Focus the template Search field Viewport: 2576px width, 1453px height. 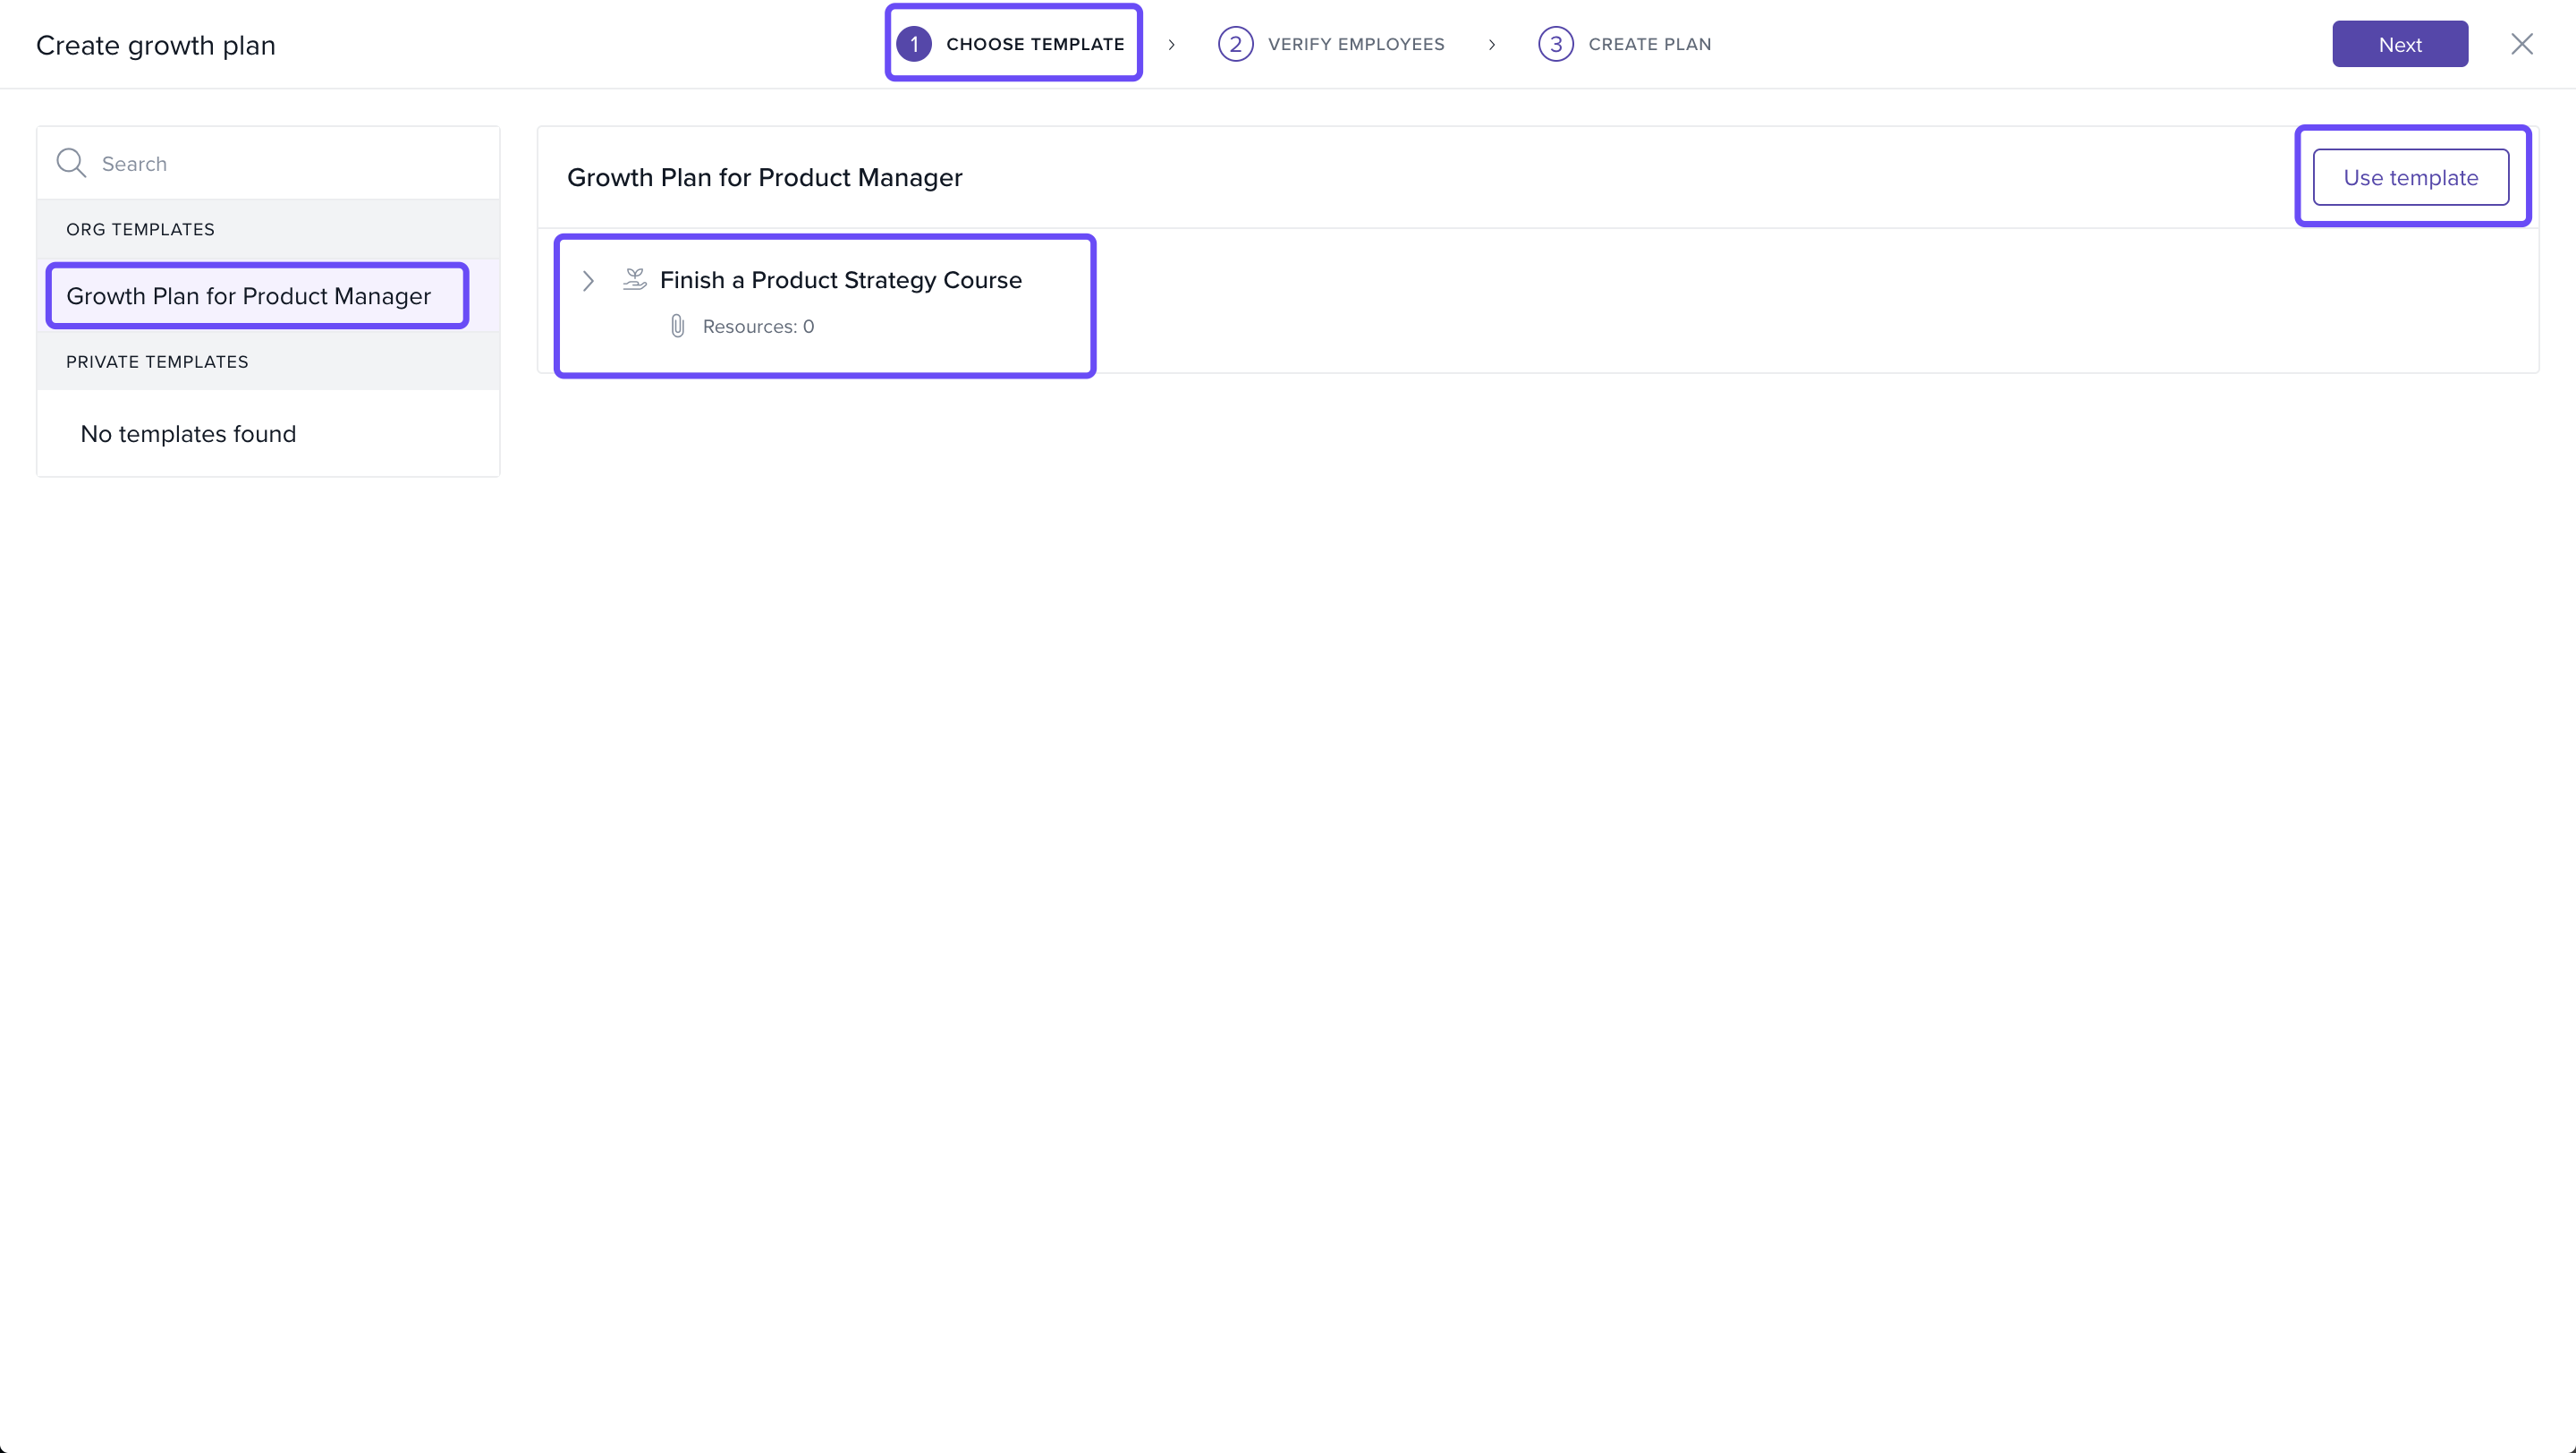coord(290,163)
